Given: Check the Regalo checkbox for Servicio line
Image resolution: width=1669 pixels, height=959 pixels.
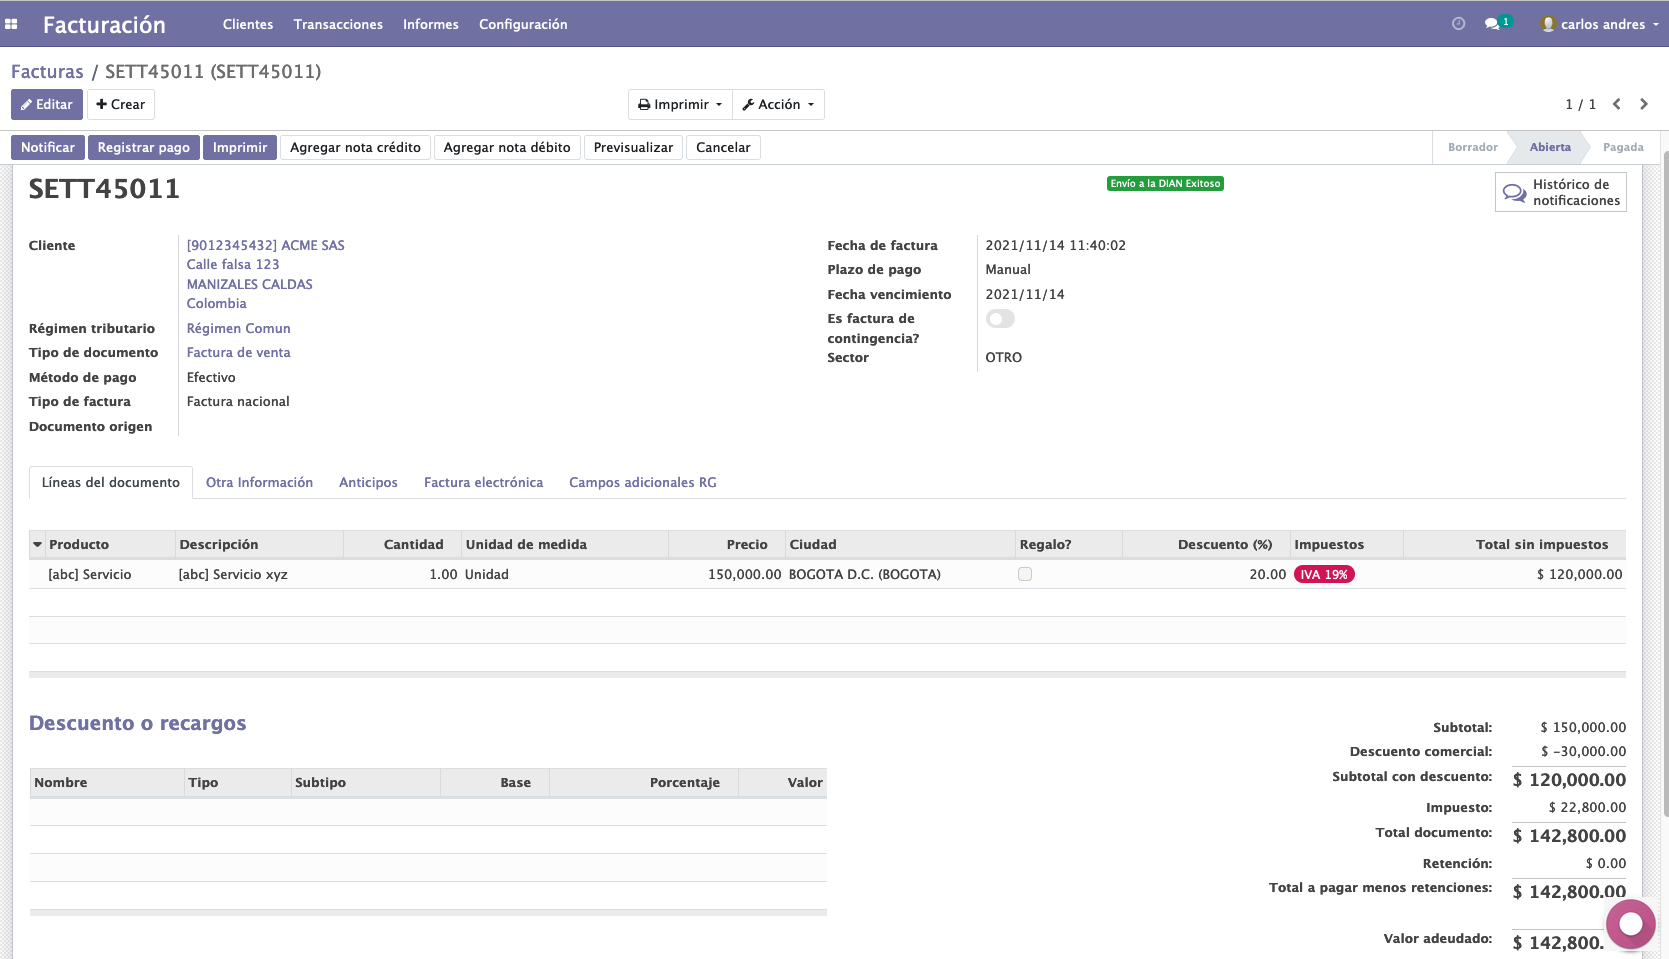Looking at the screenshot, I should pyautogui.click(x=1025, y=574).
